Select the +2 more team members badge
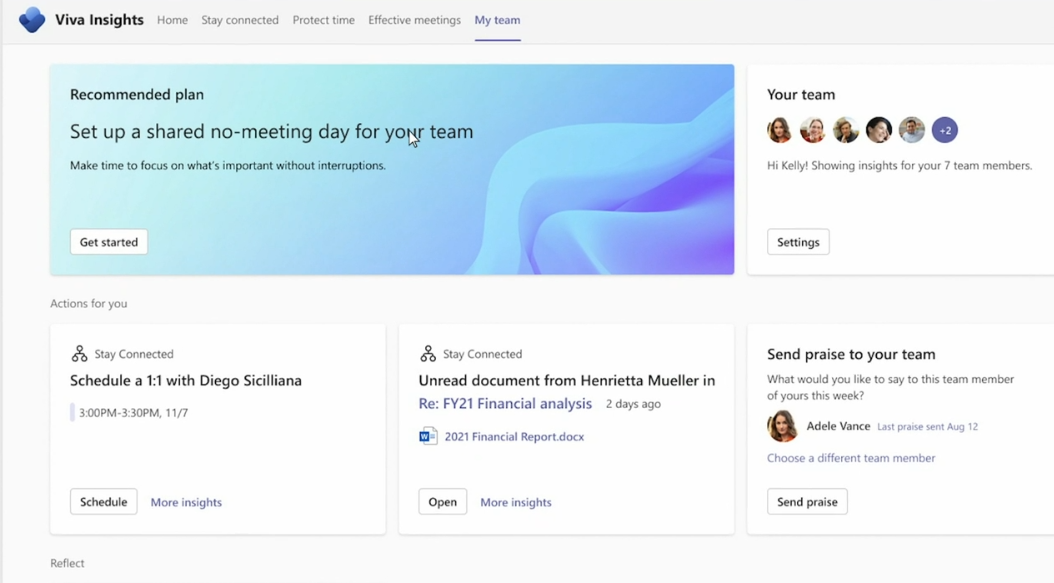The image size is (1054, 583). 944,130
